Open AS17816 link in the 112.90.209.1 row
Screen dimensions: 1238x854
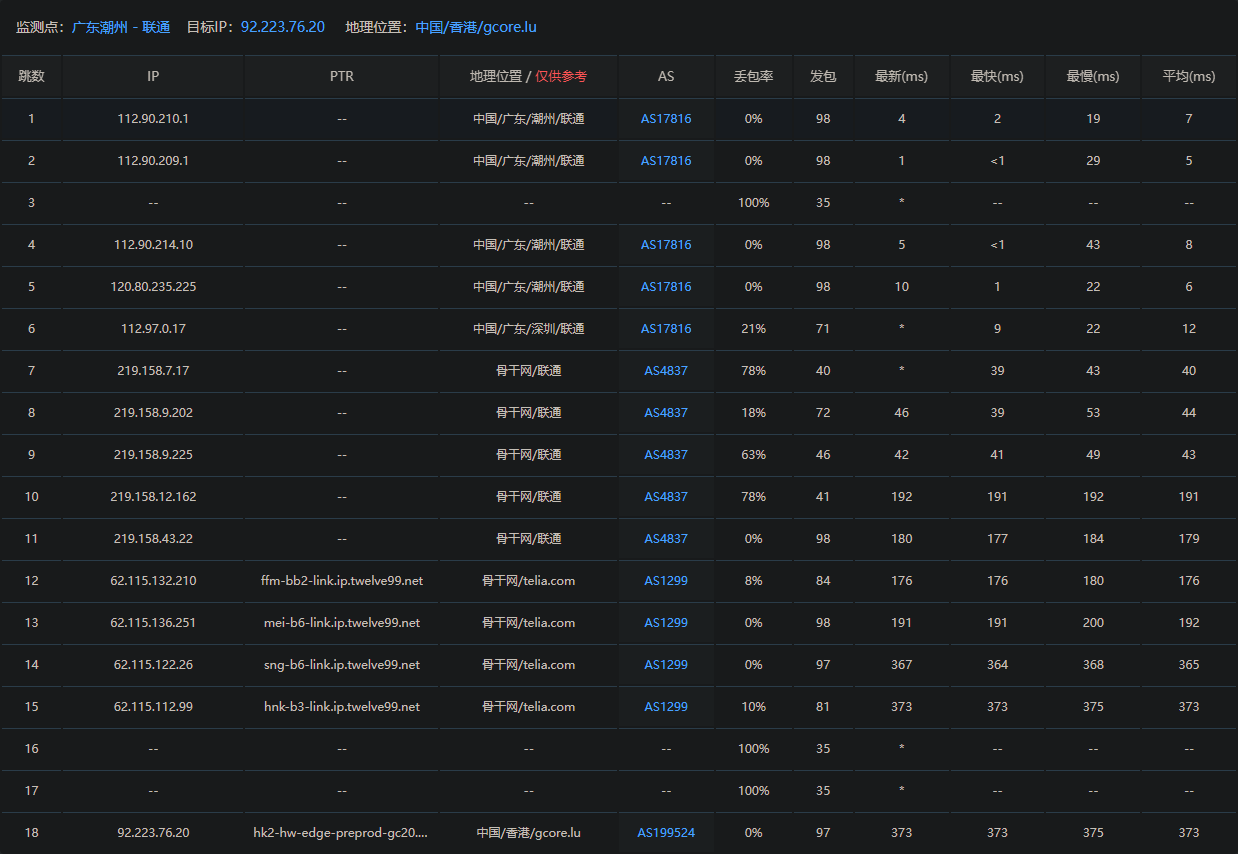click(x=666, y=161)
